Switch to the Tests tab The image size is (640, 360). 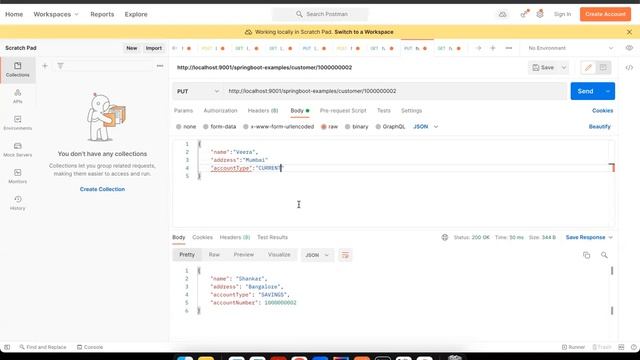tap(384, 111)
